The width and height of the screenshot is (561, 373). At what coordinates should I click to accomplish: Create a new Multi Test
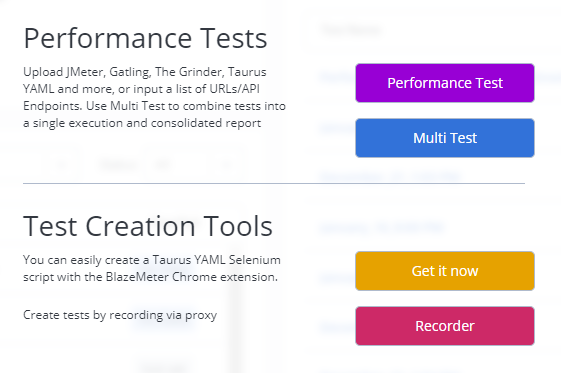[x=445, y=138]
